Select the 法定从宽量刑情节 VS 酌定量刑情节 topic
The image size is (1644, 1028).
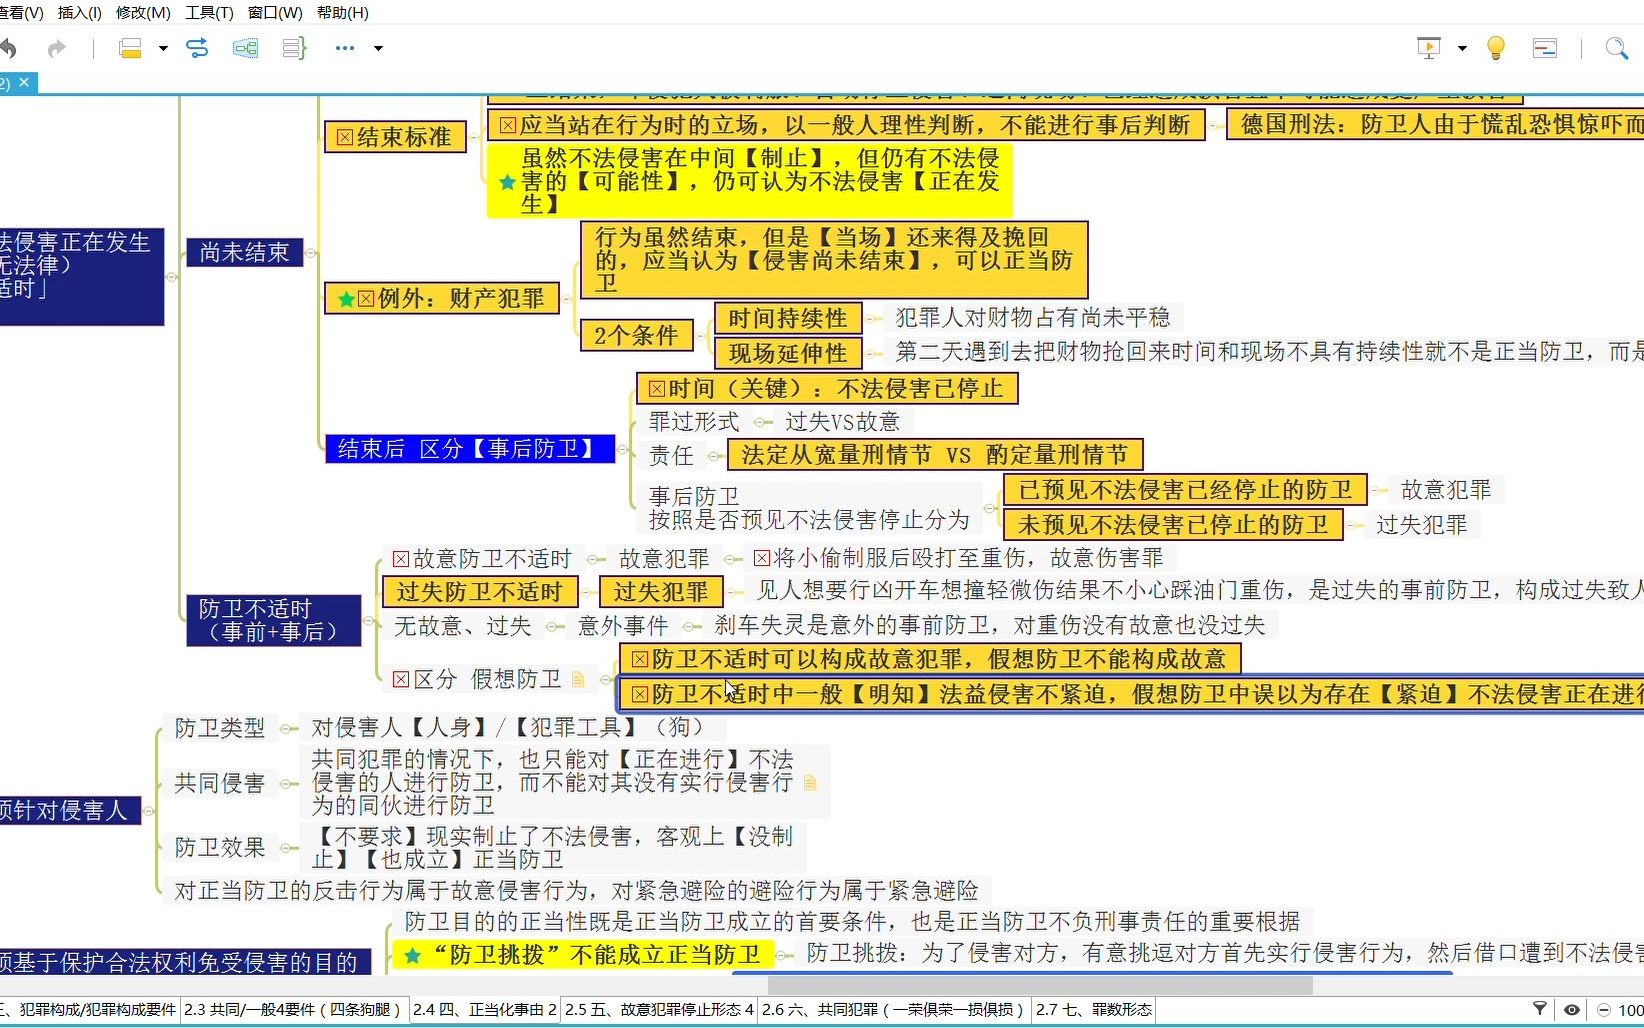coord(935,455)
